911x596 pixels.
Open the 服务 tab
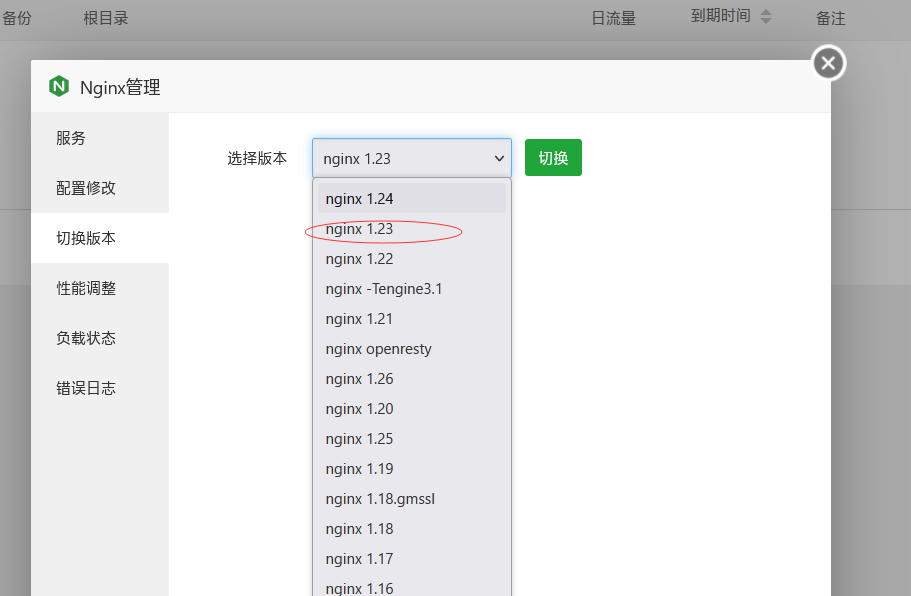point(100,138)
